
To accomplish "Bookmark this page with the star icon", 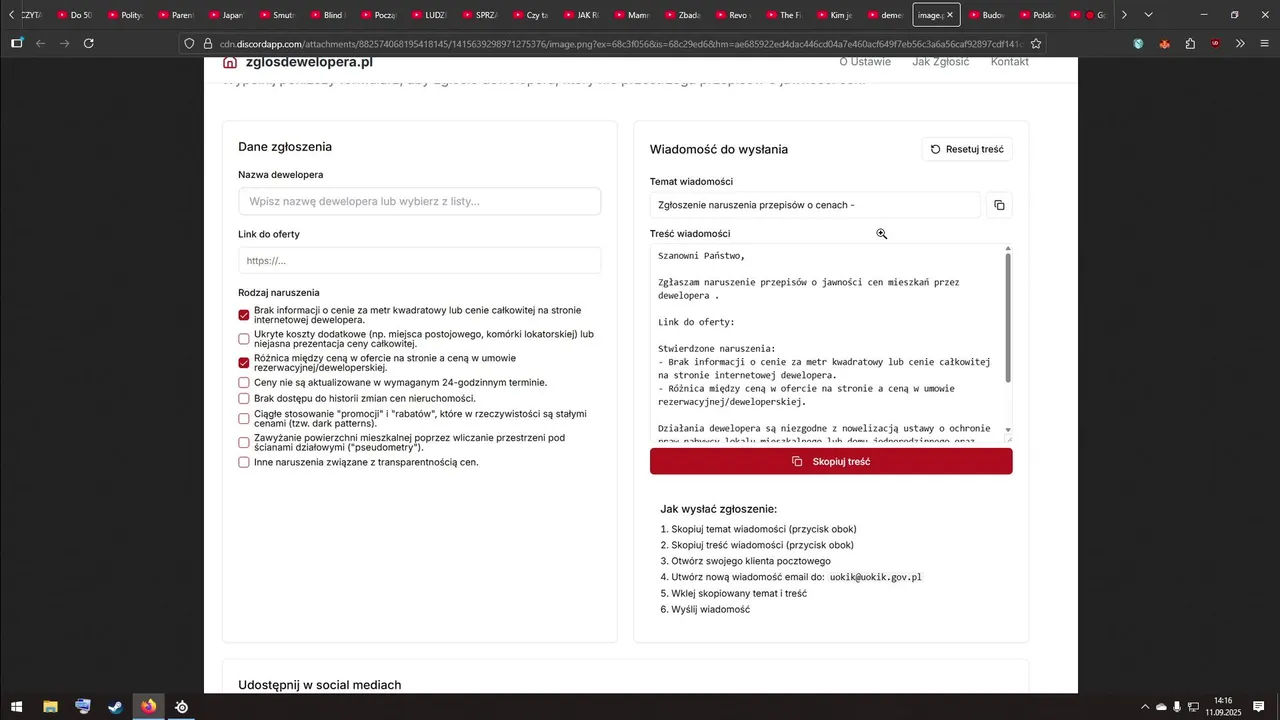I will [x=1036, y=44].
